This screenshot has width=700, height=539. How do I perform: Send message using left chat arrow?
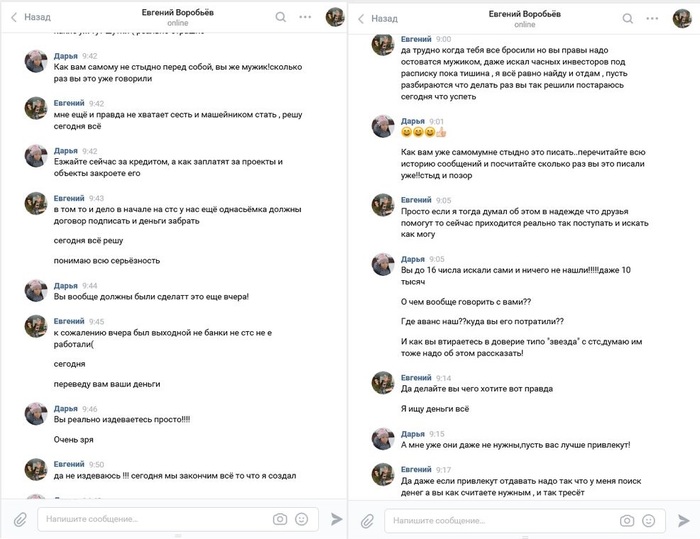click(336, 520)
